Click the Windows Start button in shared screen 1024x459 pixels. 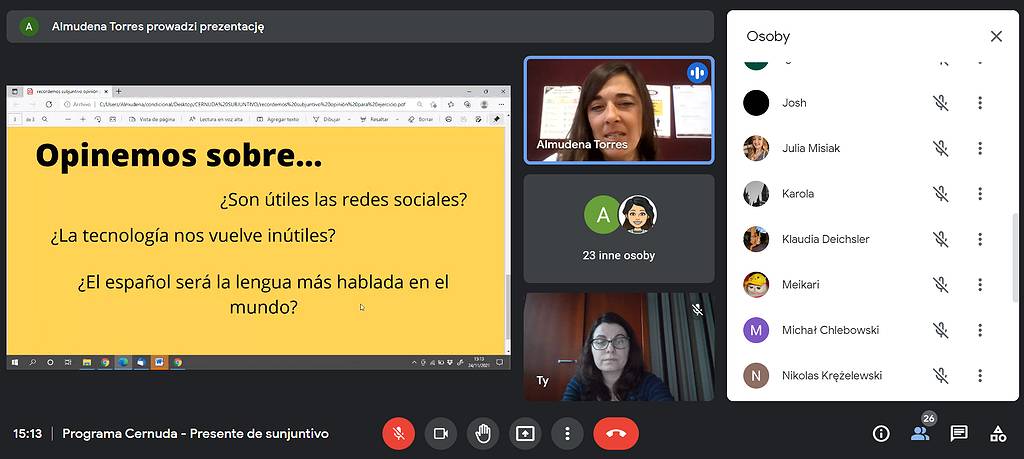[x=14, y=362]
